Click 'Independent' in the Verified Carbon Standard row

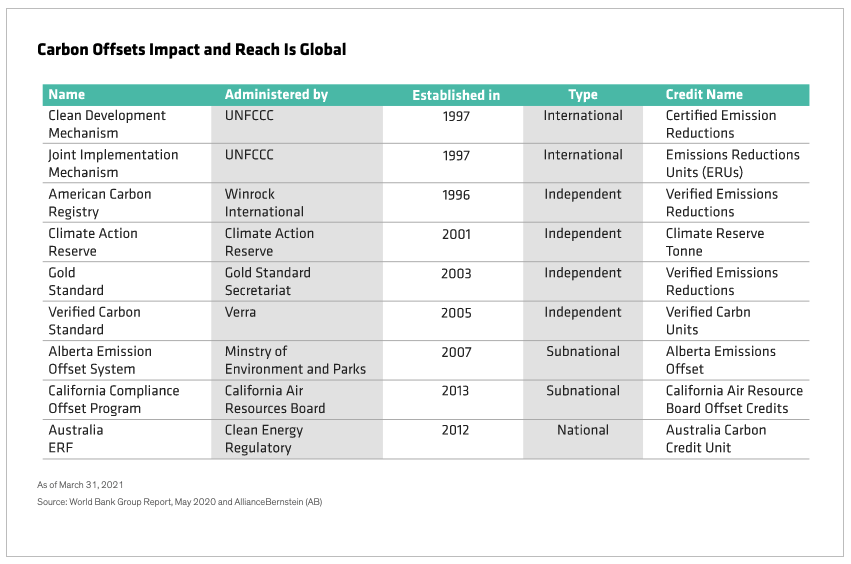(x=583, y=312)
